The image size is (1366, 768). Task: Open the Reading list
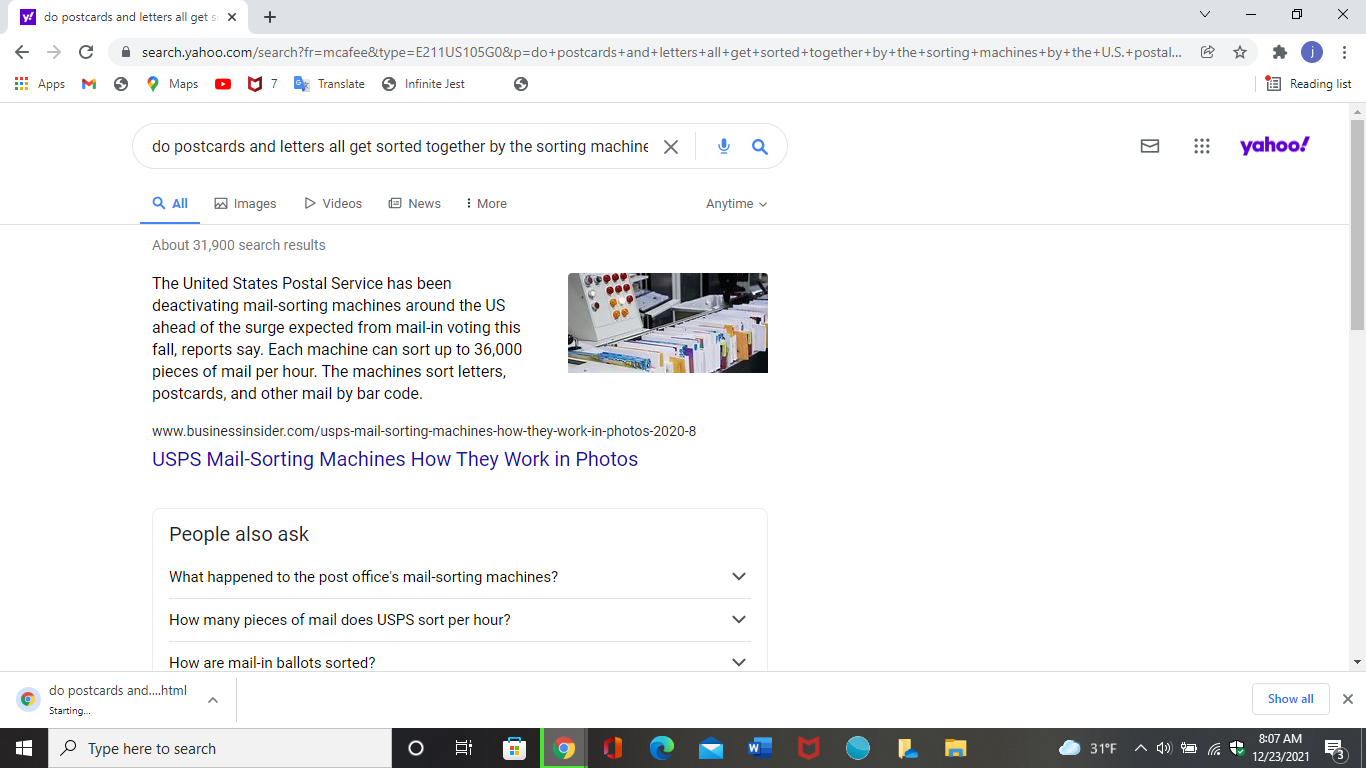(1309, 84)
